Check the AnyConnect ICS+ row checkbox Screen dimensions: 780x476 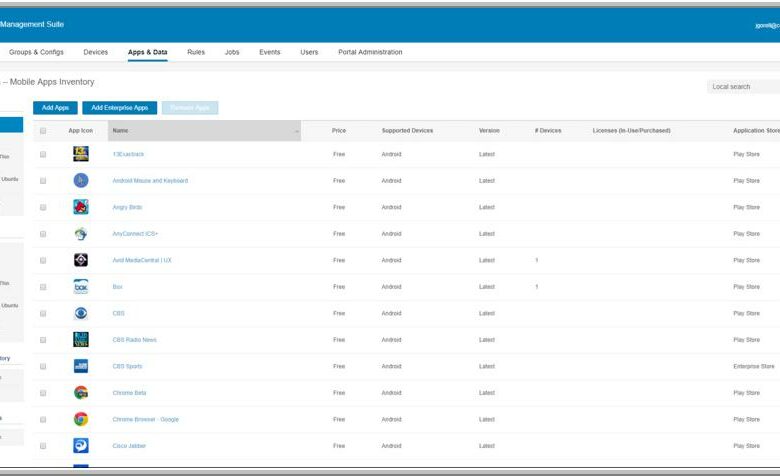point(43,234)
